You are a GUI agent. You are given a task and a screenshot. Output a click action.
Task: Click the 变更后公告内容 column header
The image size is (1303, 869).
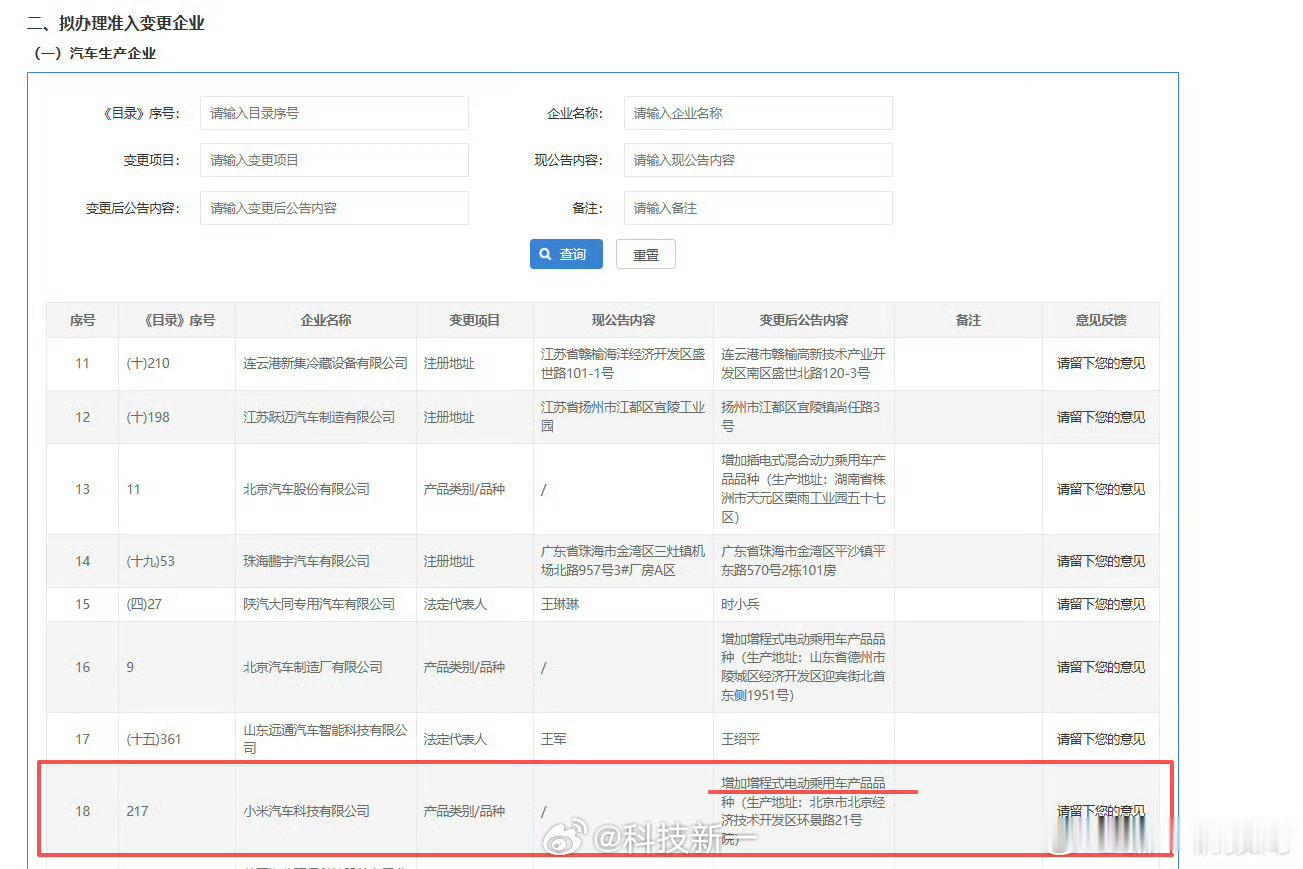pyautogui.click(x=804, y=320)
